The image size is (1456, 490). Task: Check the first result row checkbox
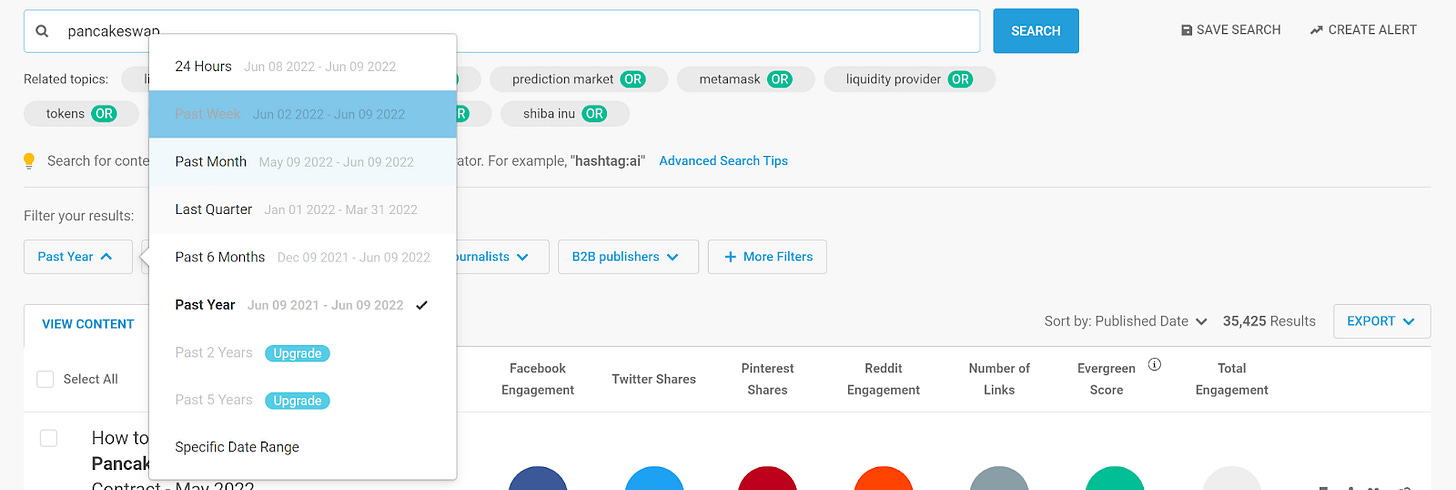[49, 438]
